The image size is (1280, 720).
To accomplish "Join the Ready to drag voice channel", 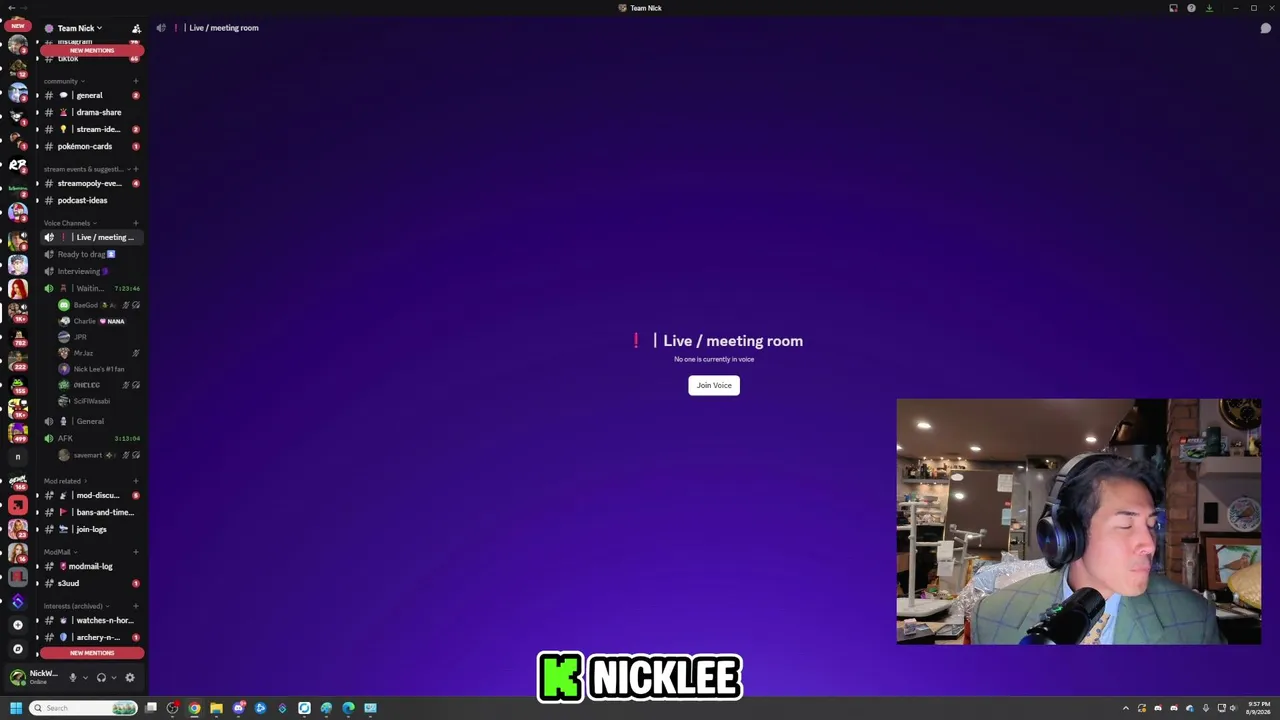I will click(92, 254).
